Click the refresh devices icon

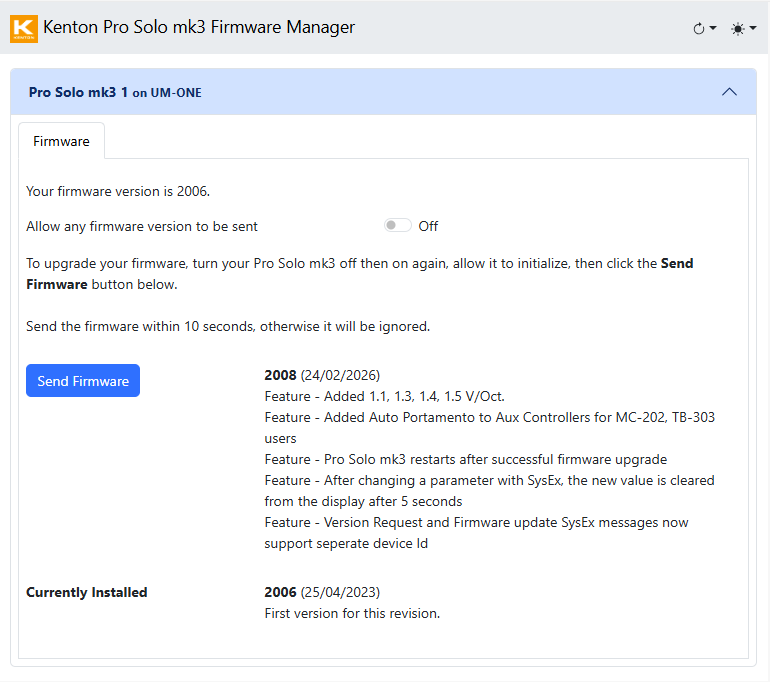pyautogui.click(x=699, y=29)
